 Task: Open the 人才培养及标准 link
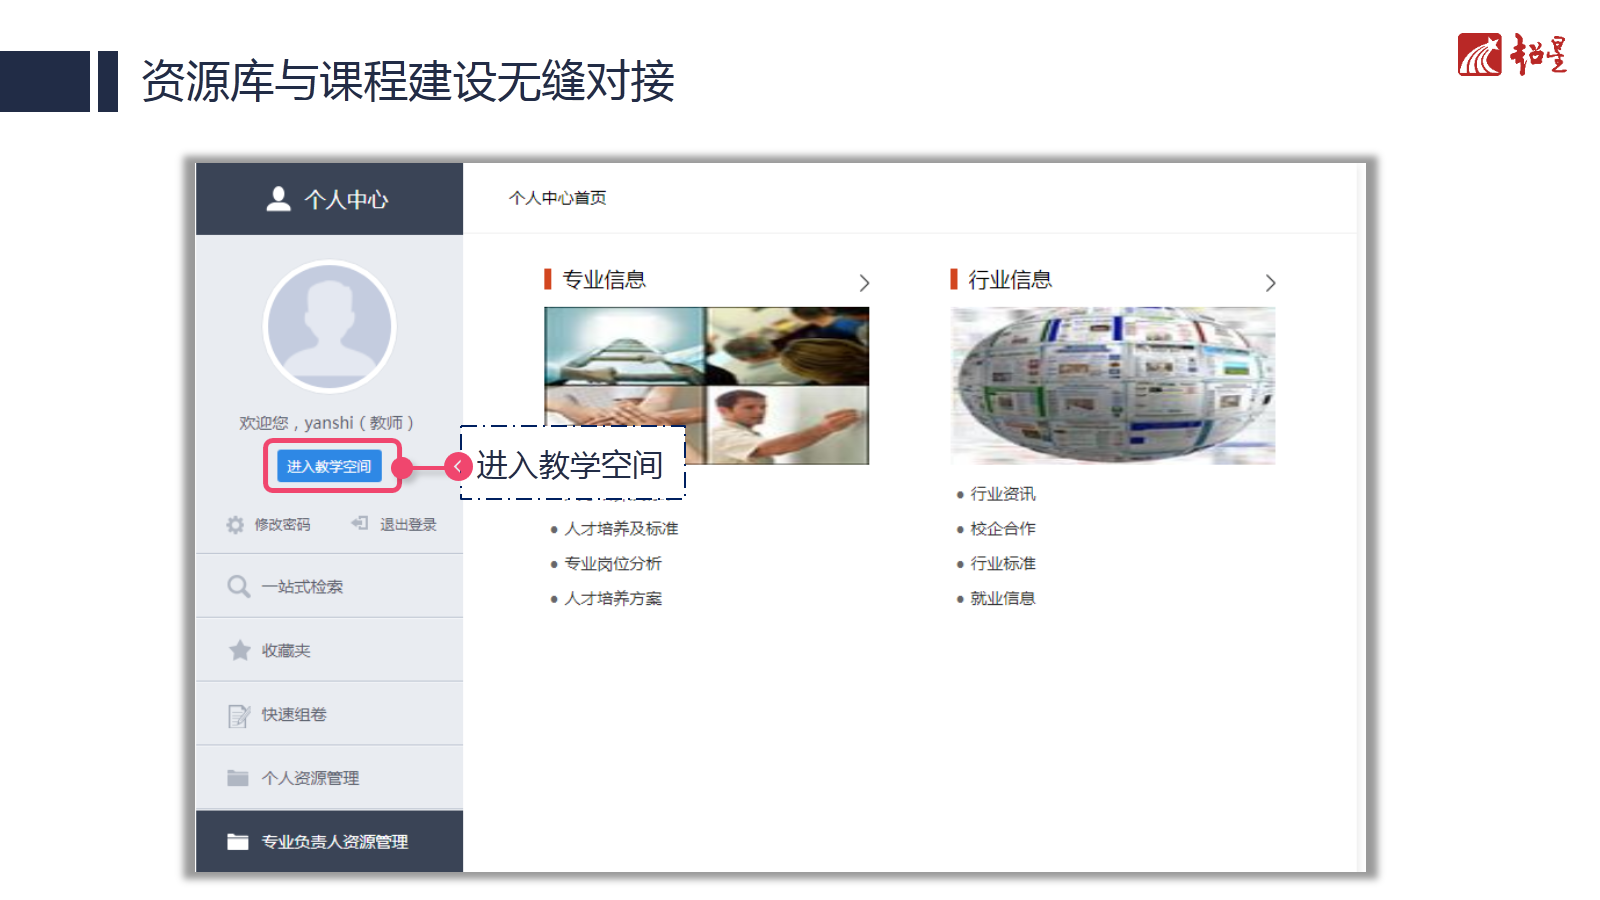(x=621, y=529)
